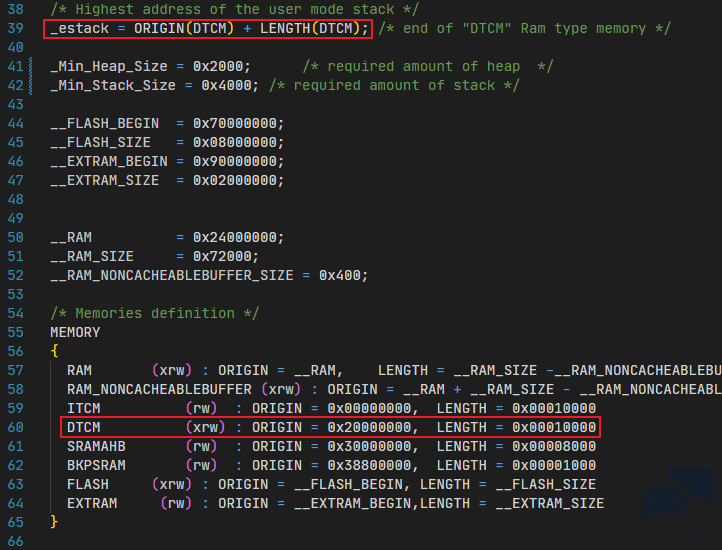Image resolution: width=722 pixels, height=550 pixels.
Task: Click __EXTRAM_BEGIN symbol on line 46
Action: (109, 161)
